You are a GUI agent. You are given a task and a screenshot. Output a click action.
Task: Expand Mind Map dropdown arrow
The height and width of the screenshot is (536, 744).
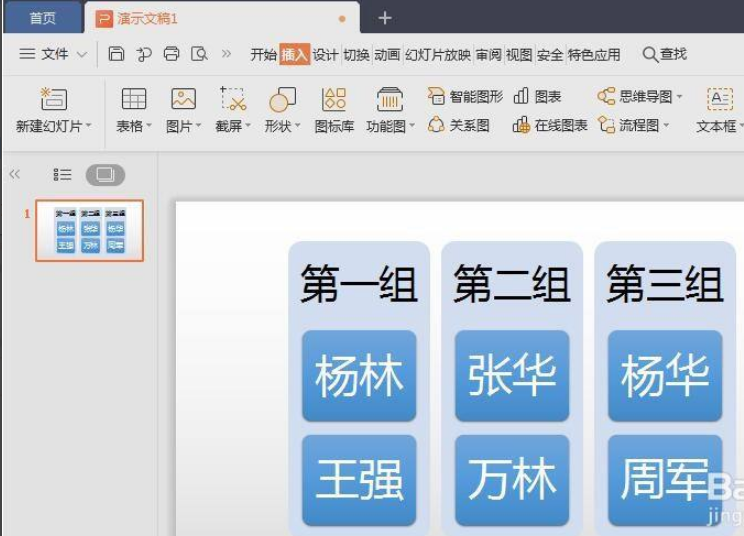coord(679,96)
